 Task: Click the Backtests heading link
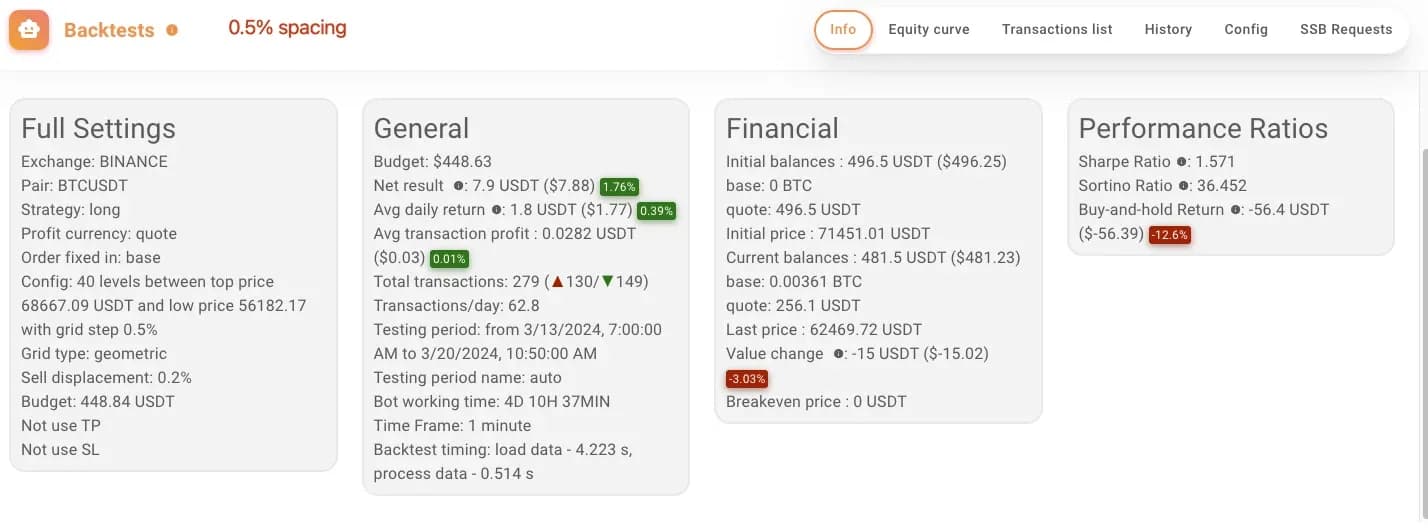[x=109, y=30]
